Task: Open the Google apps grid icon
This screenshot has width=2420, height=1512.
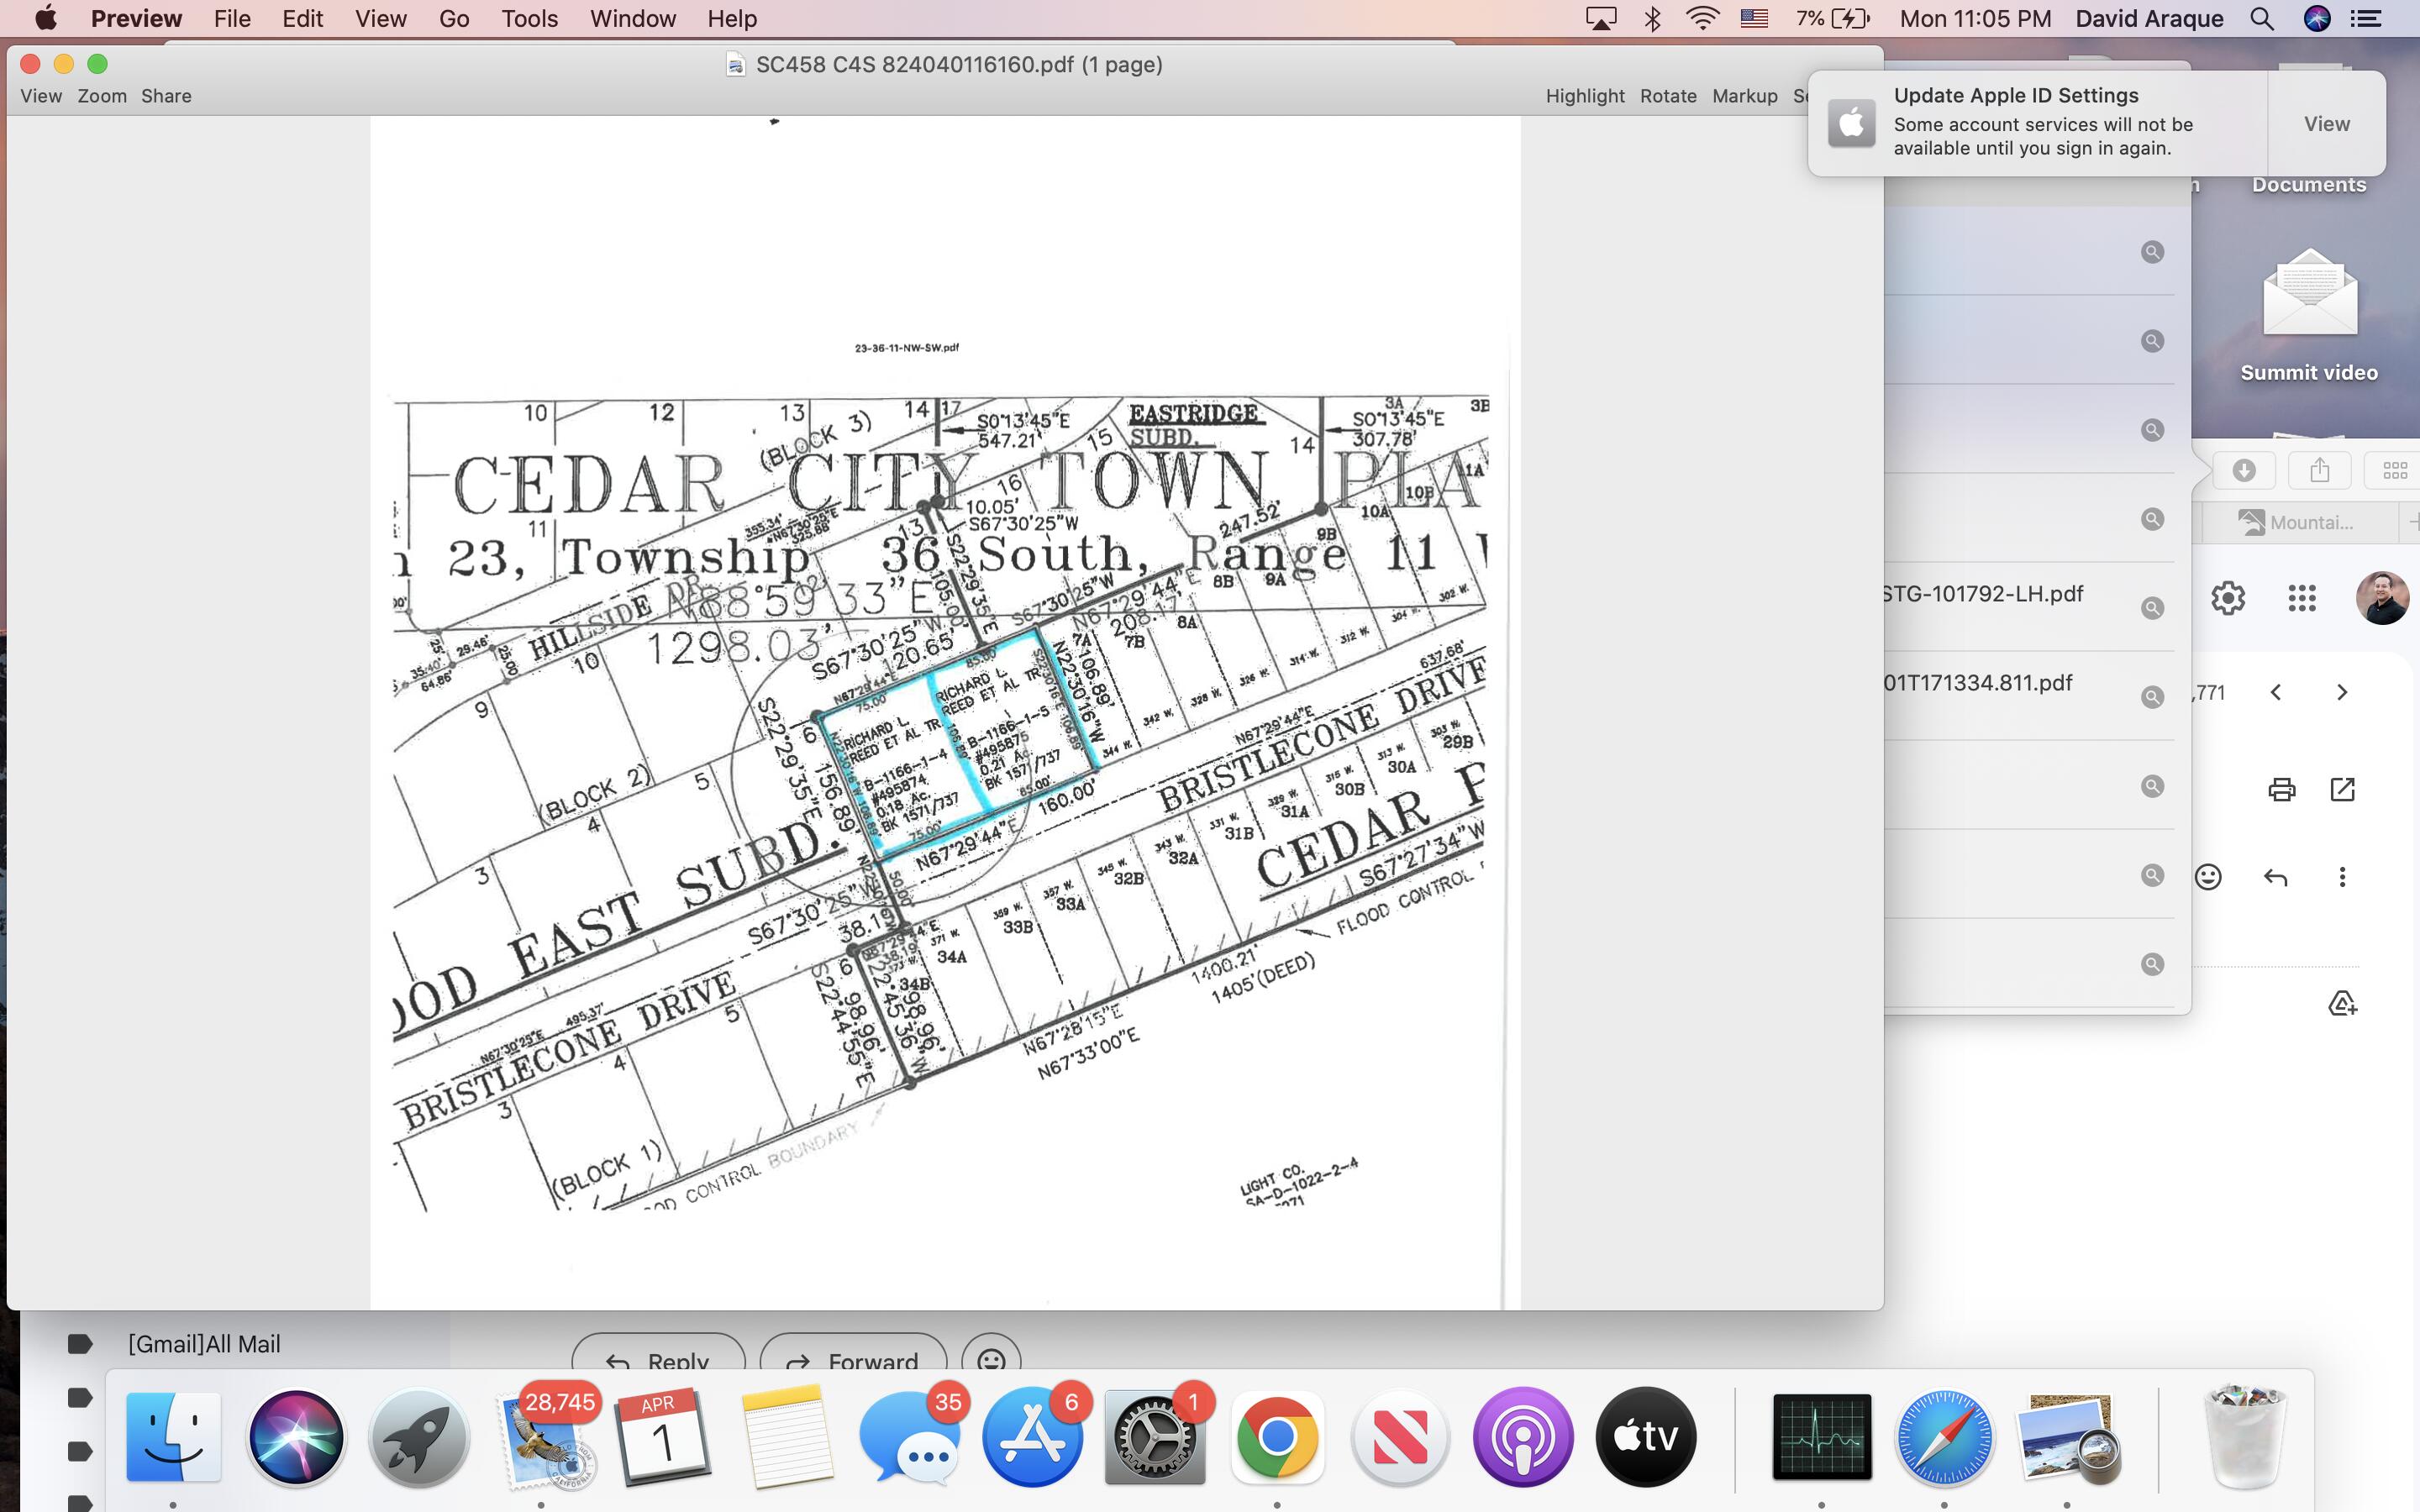Action: pyautogui.click(x=2301, y=598)
